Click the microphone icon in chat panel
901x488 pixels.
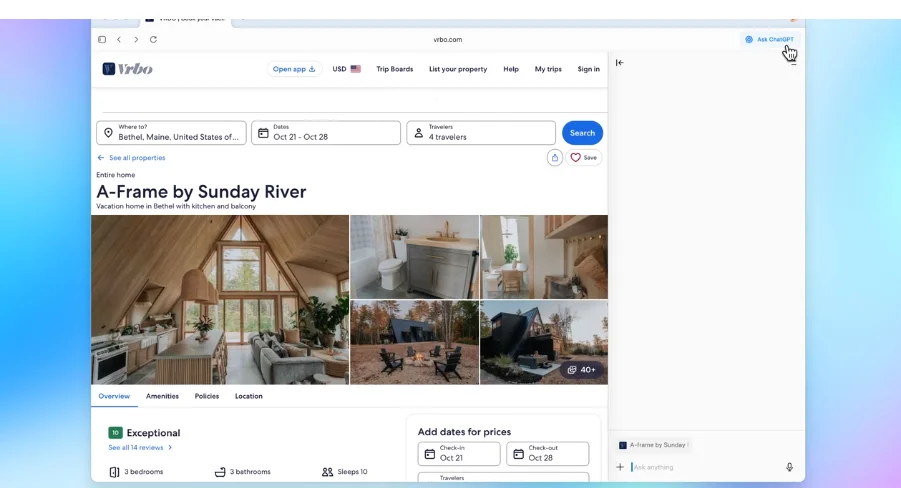click(x=789, y=467)
